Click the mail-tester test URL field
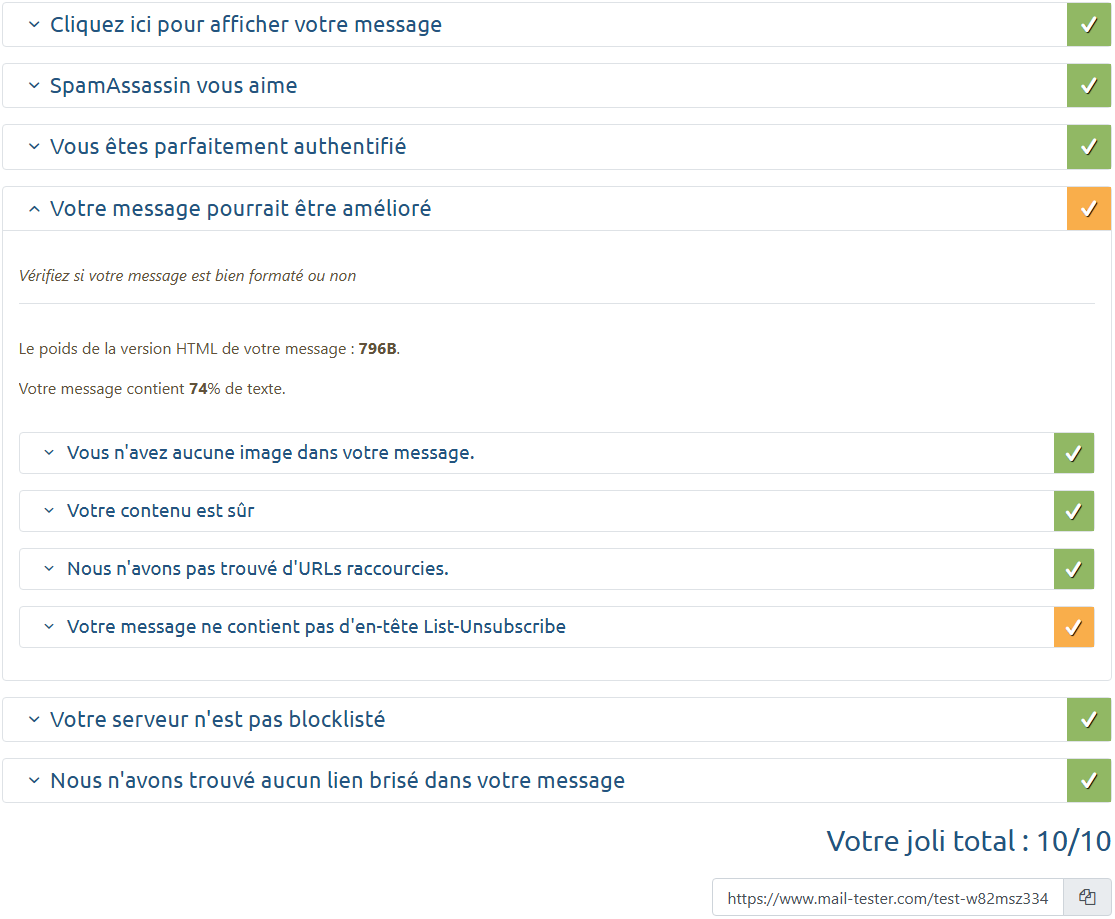 pyautogui.click(x=887, y=898)
